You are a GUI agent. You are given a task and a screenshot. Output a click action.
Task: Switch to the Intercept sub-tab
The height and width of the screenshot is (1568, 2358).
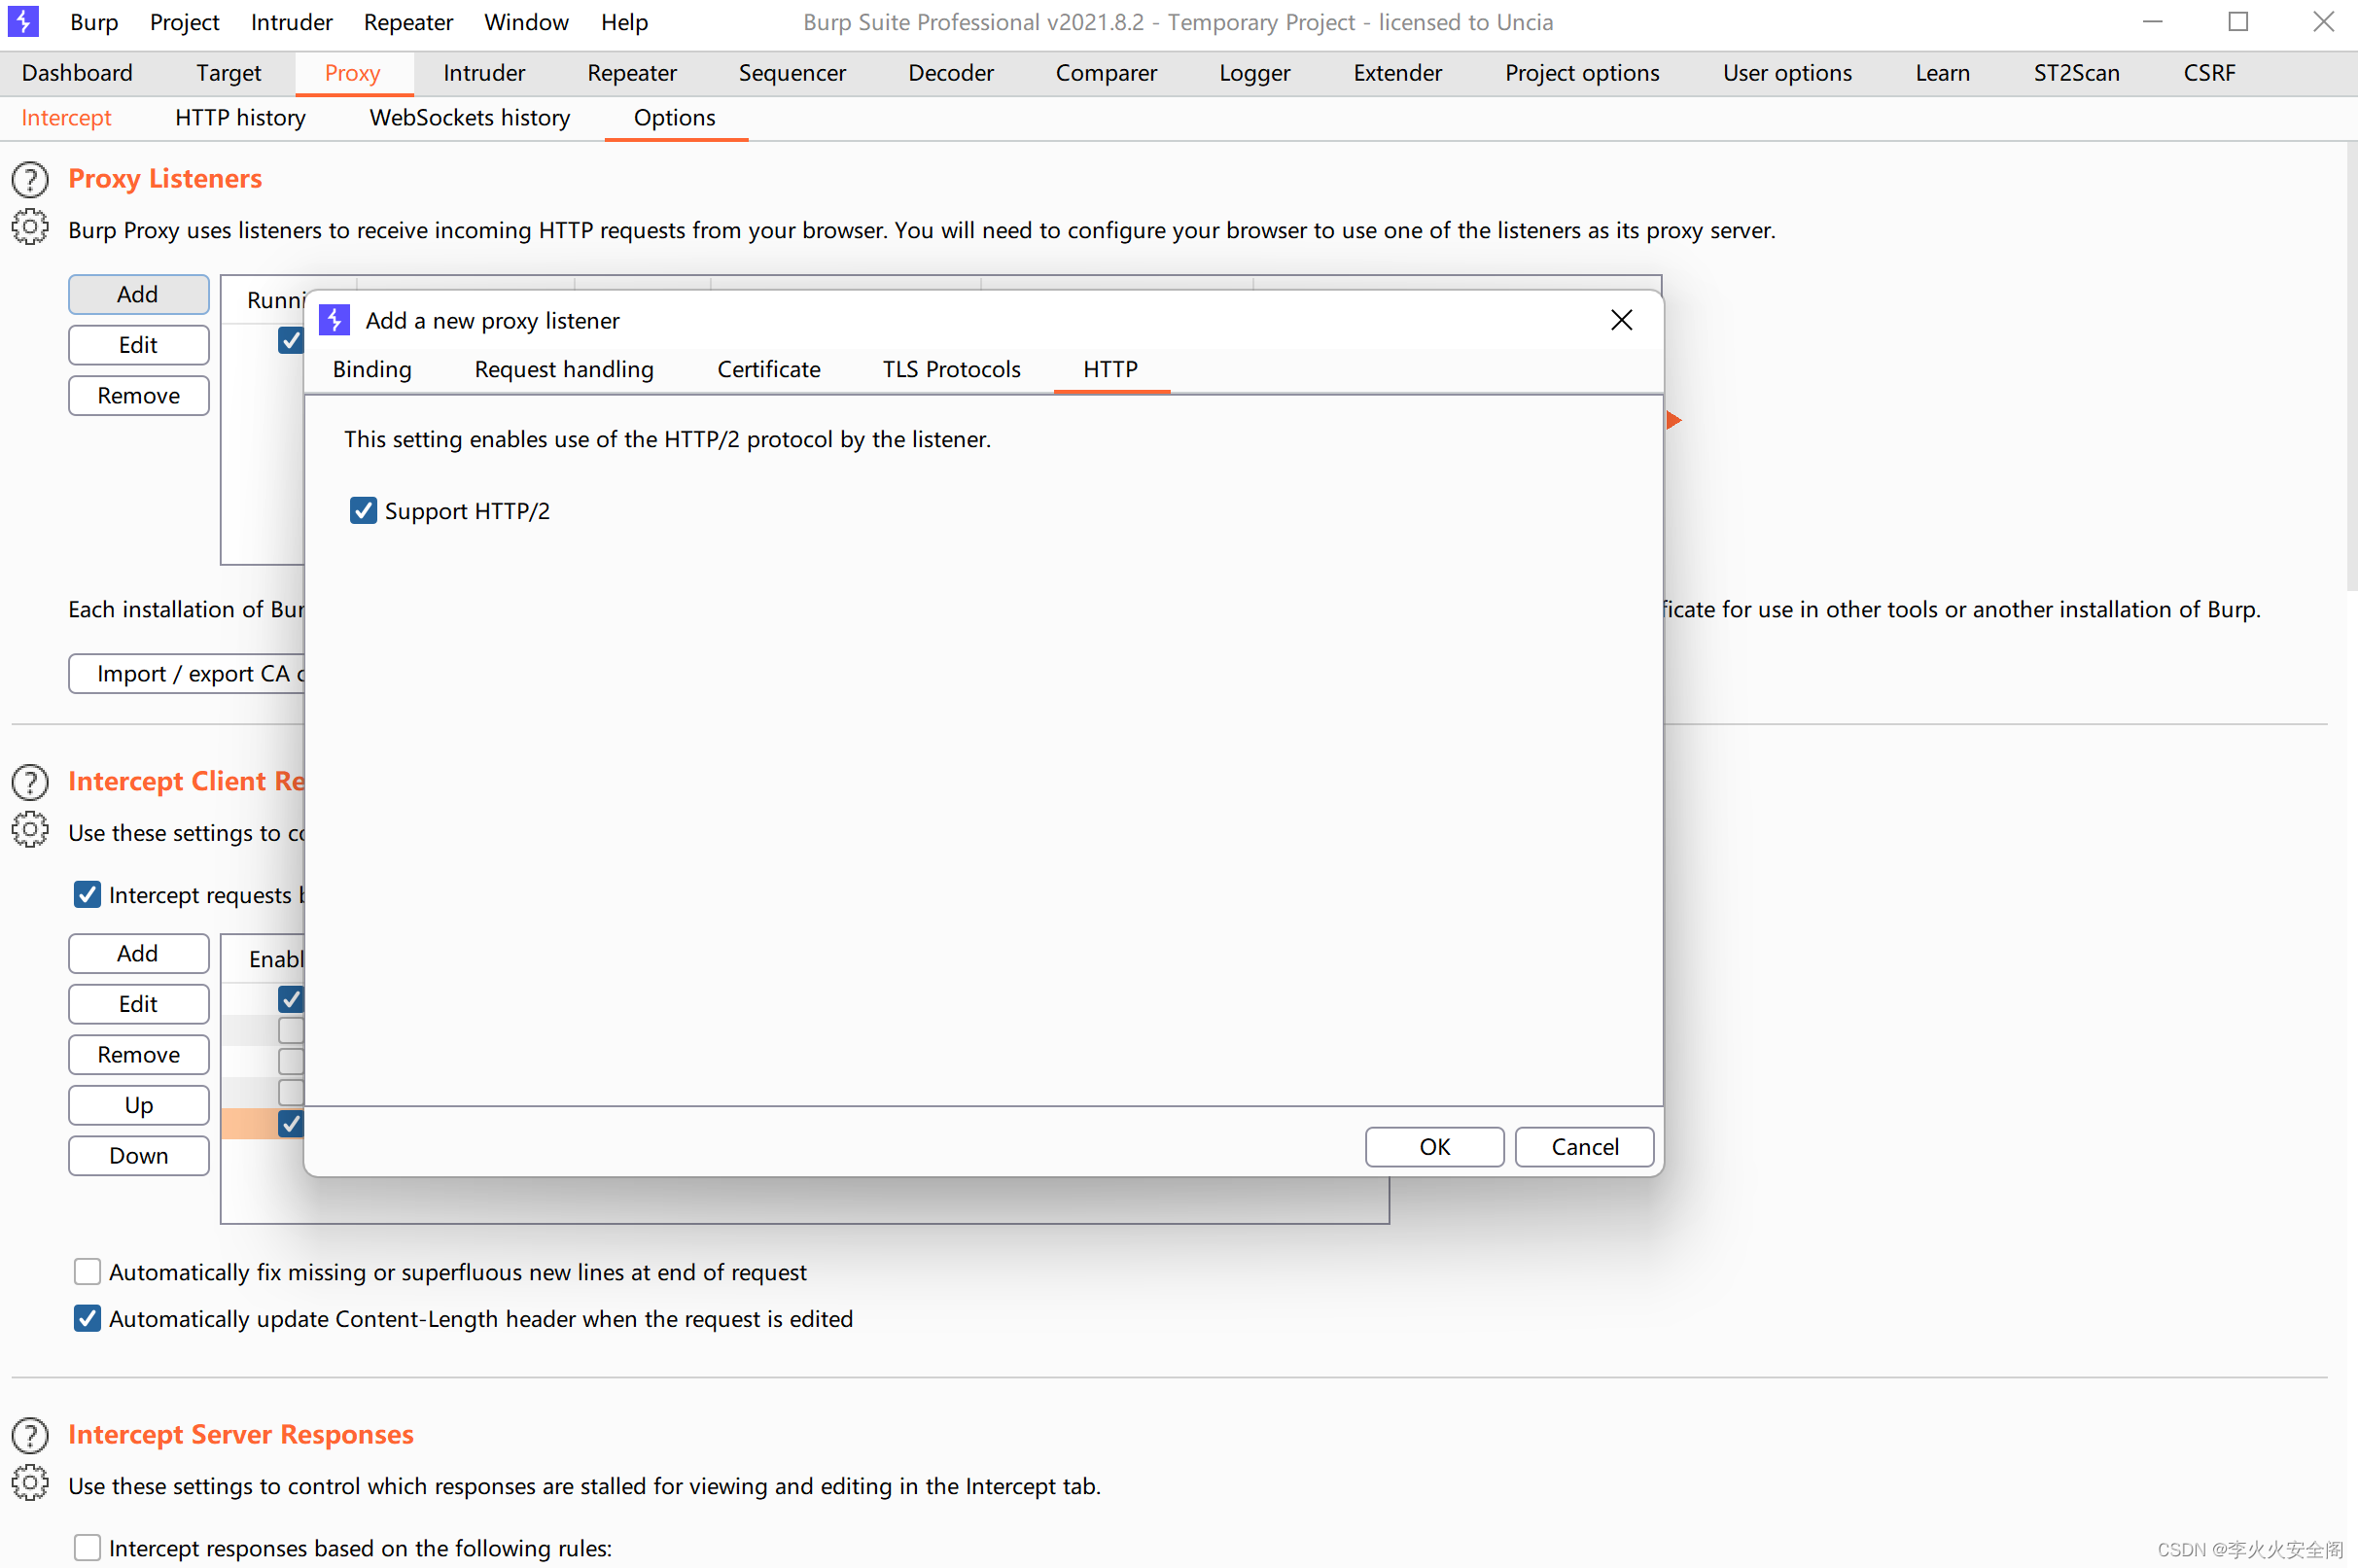pos(66,118)
